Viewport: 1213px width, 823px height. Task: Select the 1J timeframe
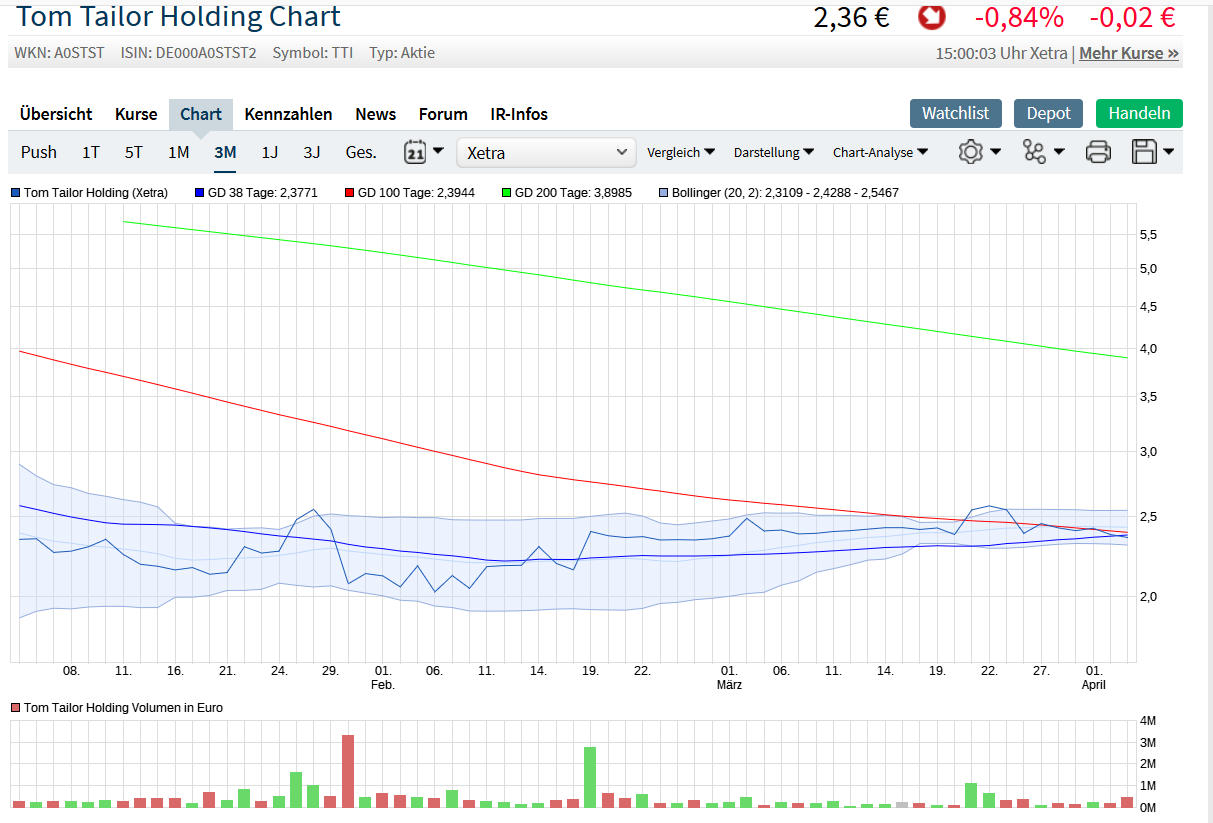coord(270,152)
